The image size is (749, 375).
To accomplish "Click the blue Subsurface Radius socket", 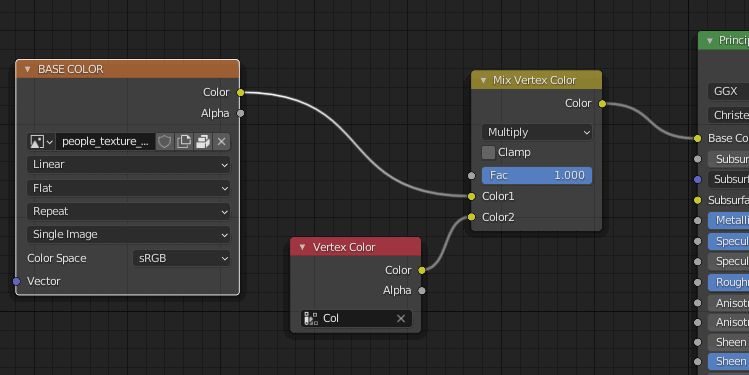I will (697, 180).
